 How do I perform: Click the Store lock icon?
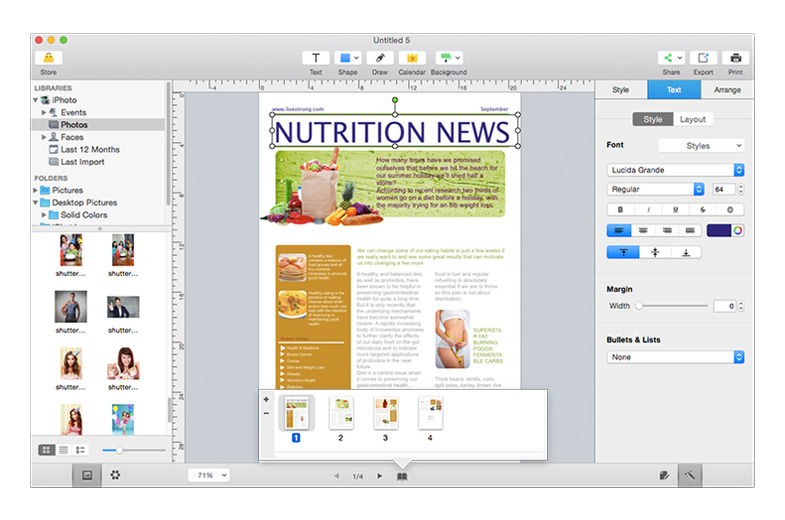49,58
